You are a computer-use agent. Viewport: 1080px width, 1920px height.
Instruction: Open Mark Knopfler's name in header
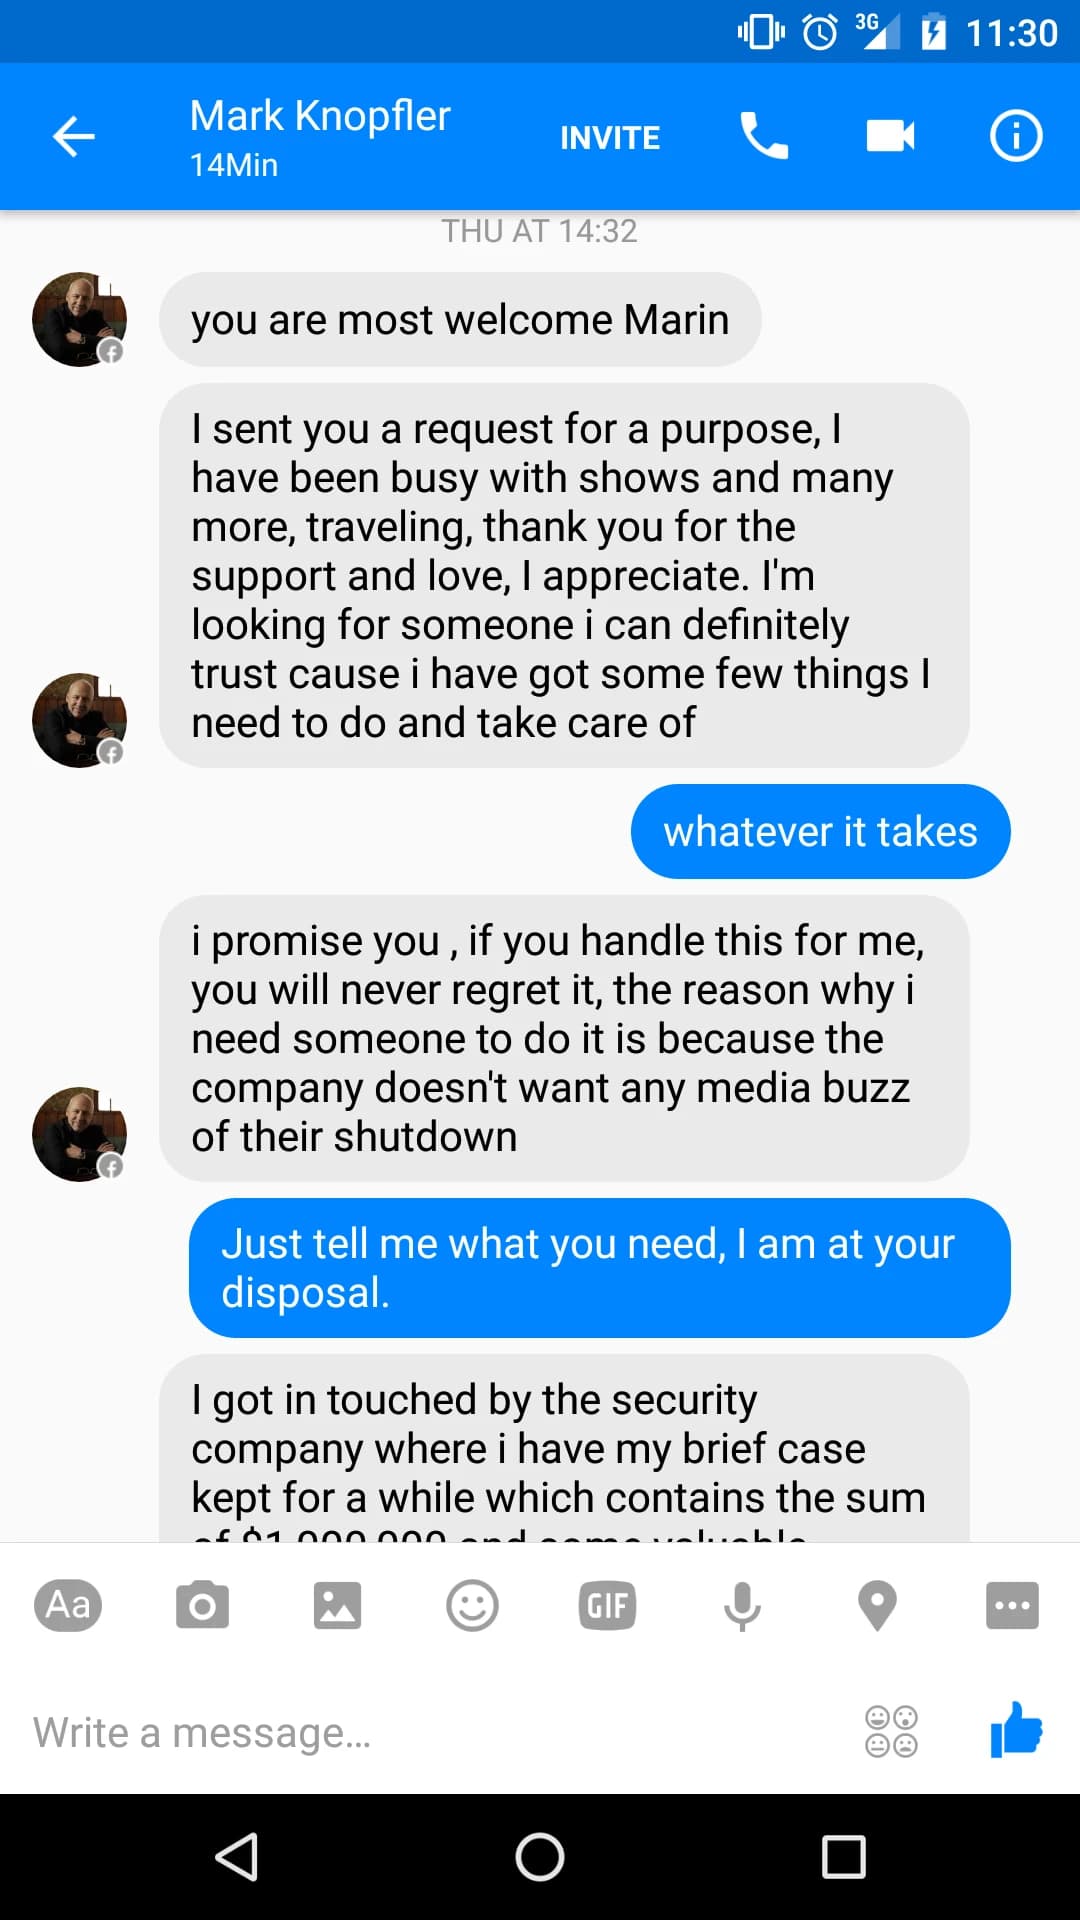320,116
